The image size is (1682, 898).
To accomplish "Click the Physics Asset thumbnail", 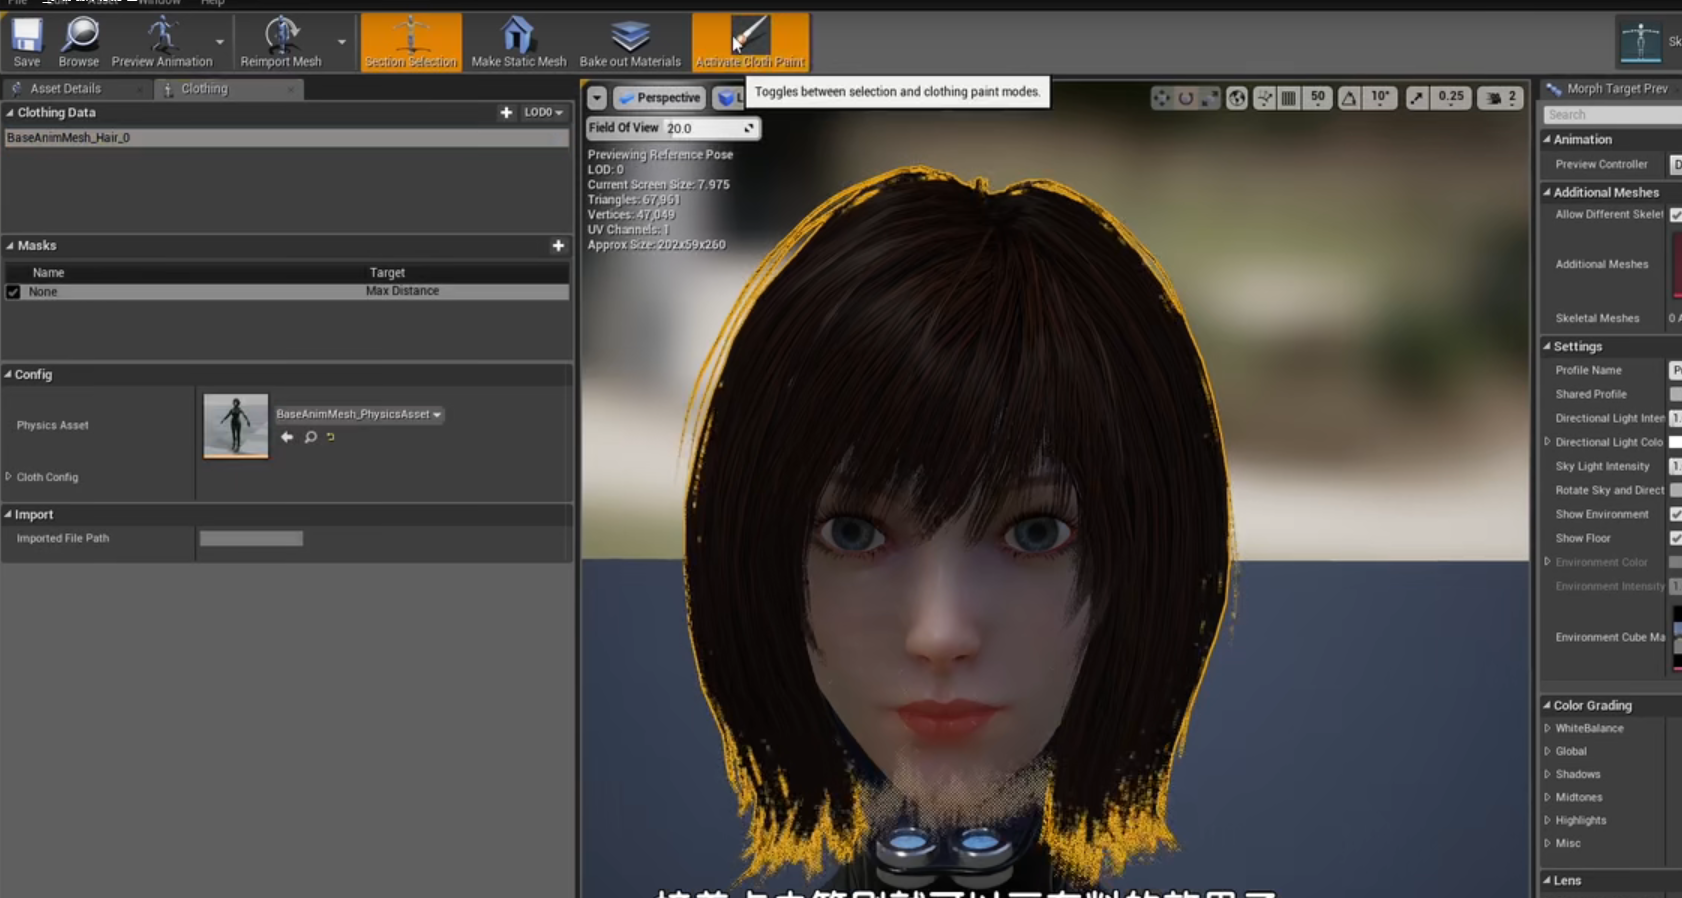I will click(236, 426).
